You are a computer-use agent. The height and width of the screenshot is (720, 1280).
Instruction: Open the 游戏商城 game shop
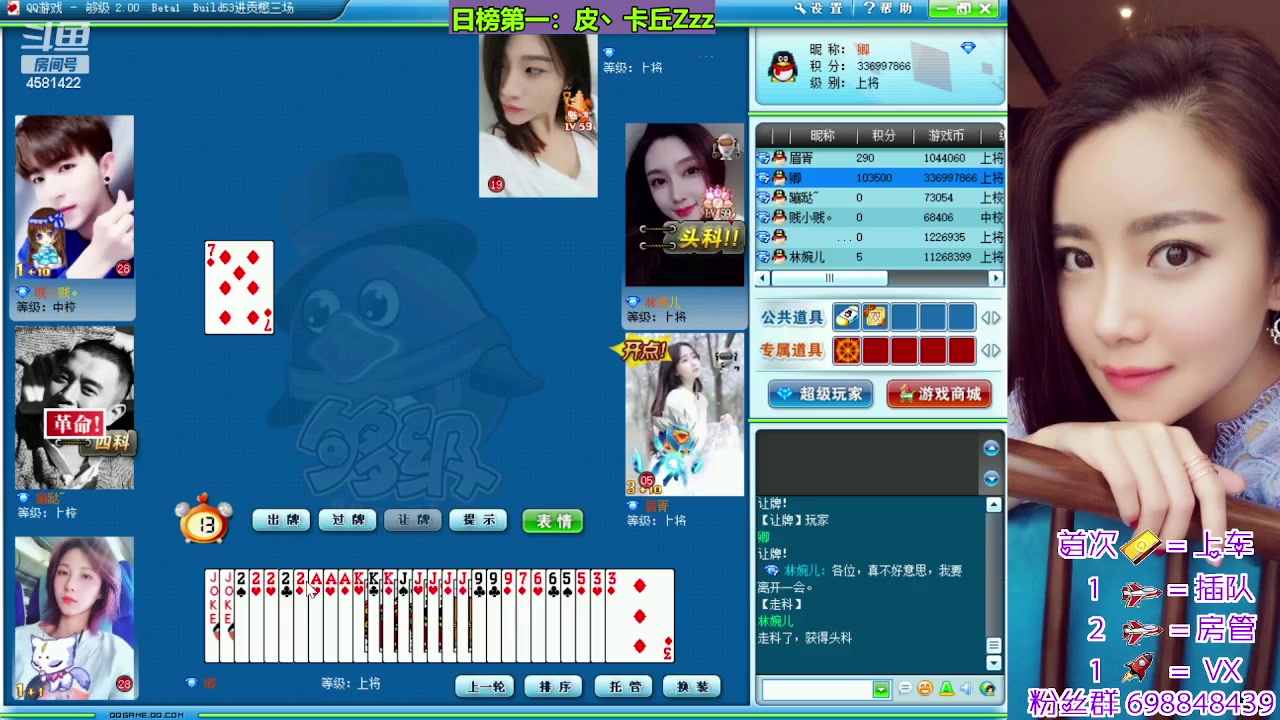(x=939, y=394)
